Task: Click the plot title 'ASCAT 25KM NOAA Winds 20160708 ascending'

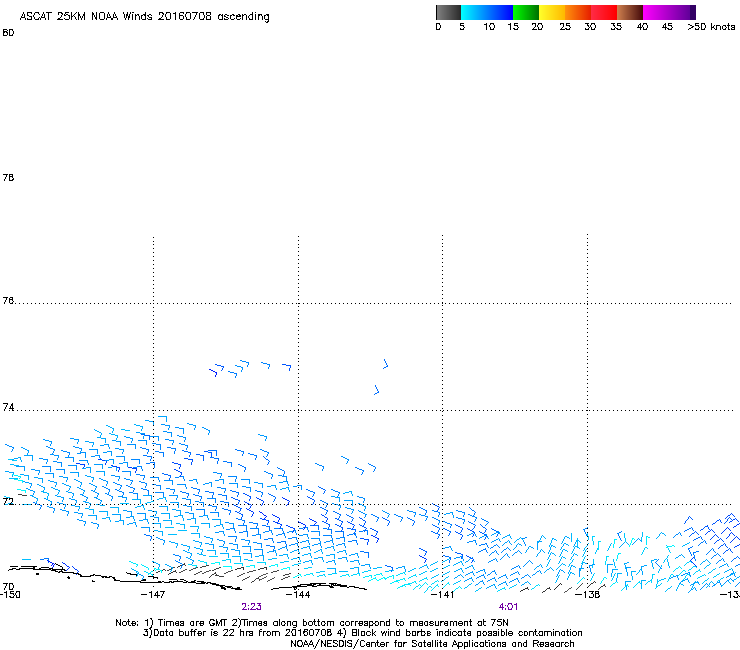Action: click(144, 17)
